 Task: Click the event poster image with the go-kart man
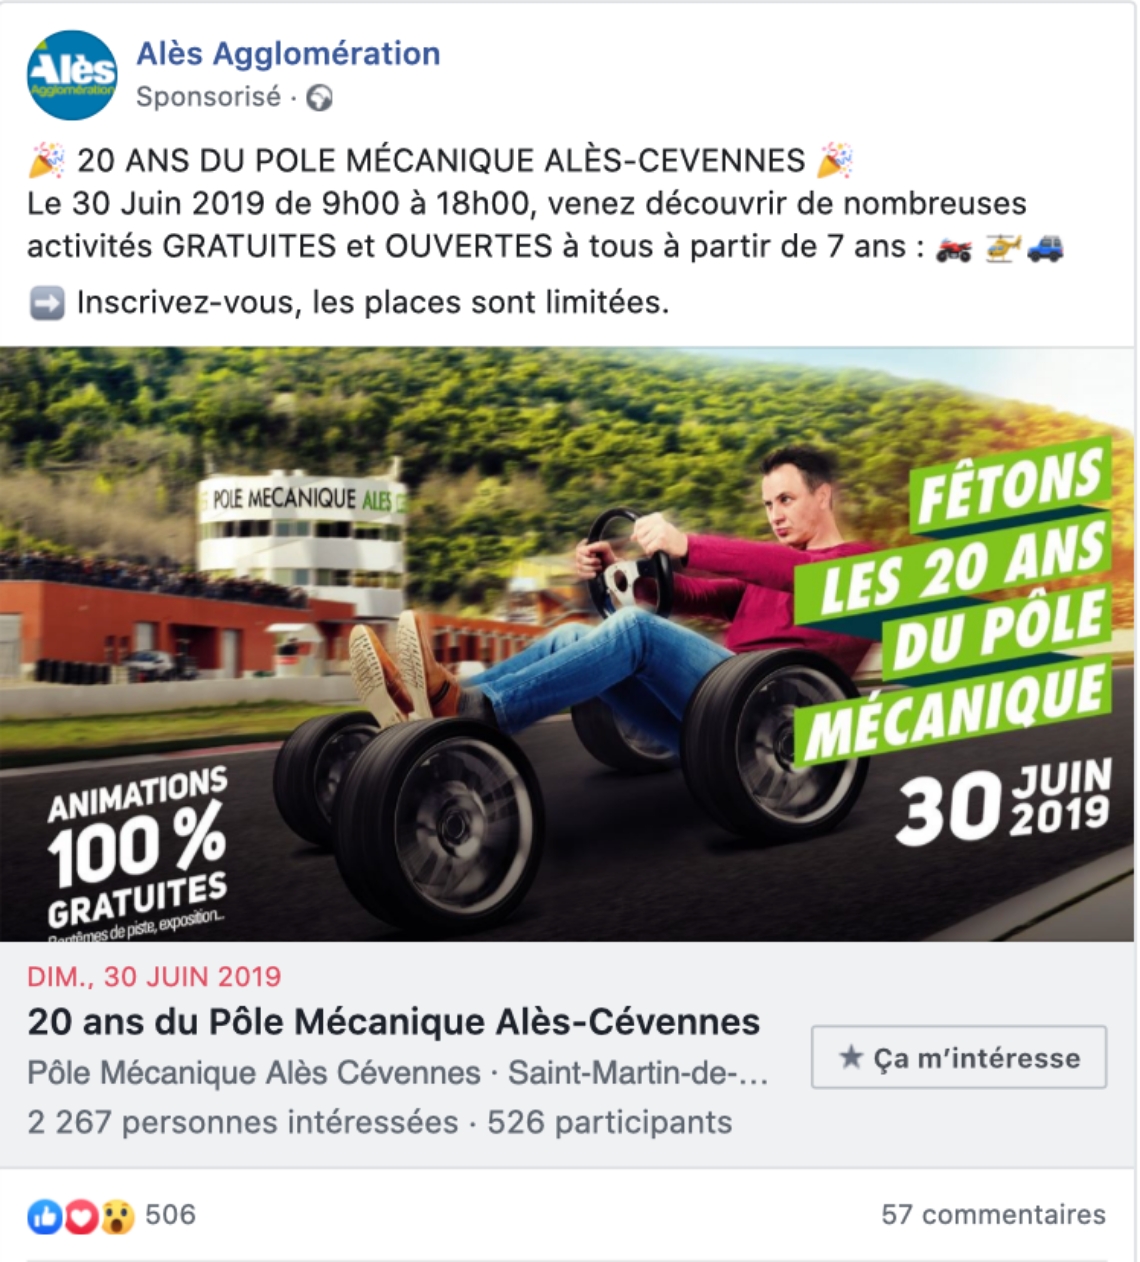click(x=568, y=644)
